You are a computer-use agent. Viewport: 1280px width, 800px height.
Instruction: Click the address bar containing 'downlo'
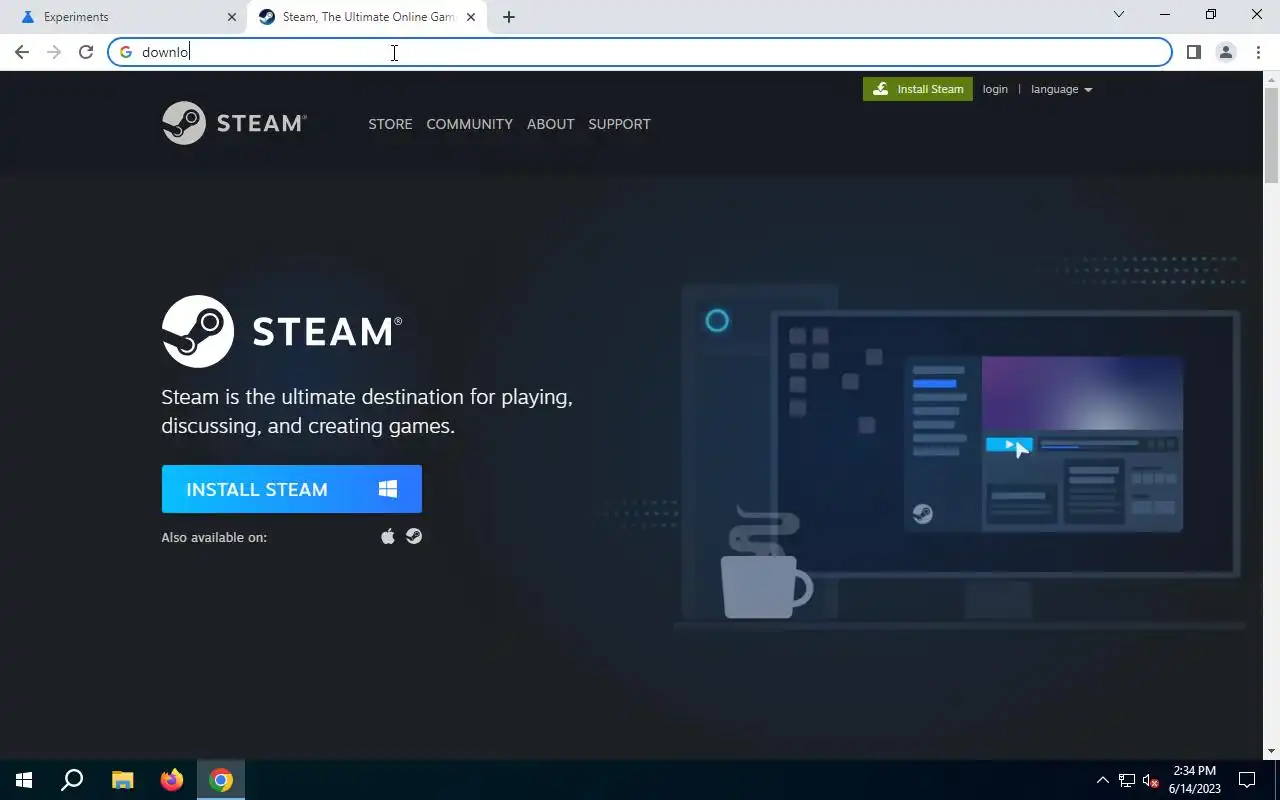coord(640,52)
